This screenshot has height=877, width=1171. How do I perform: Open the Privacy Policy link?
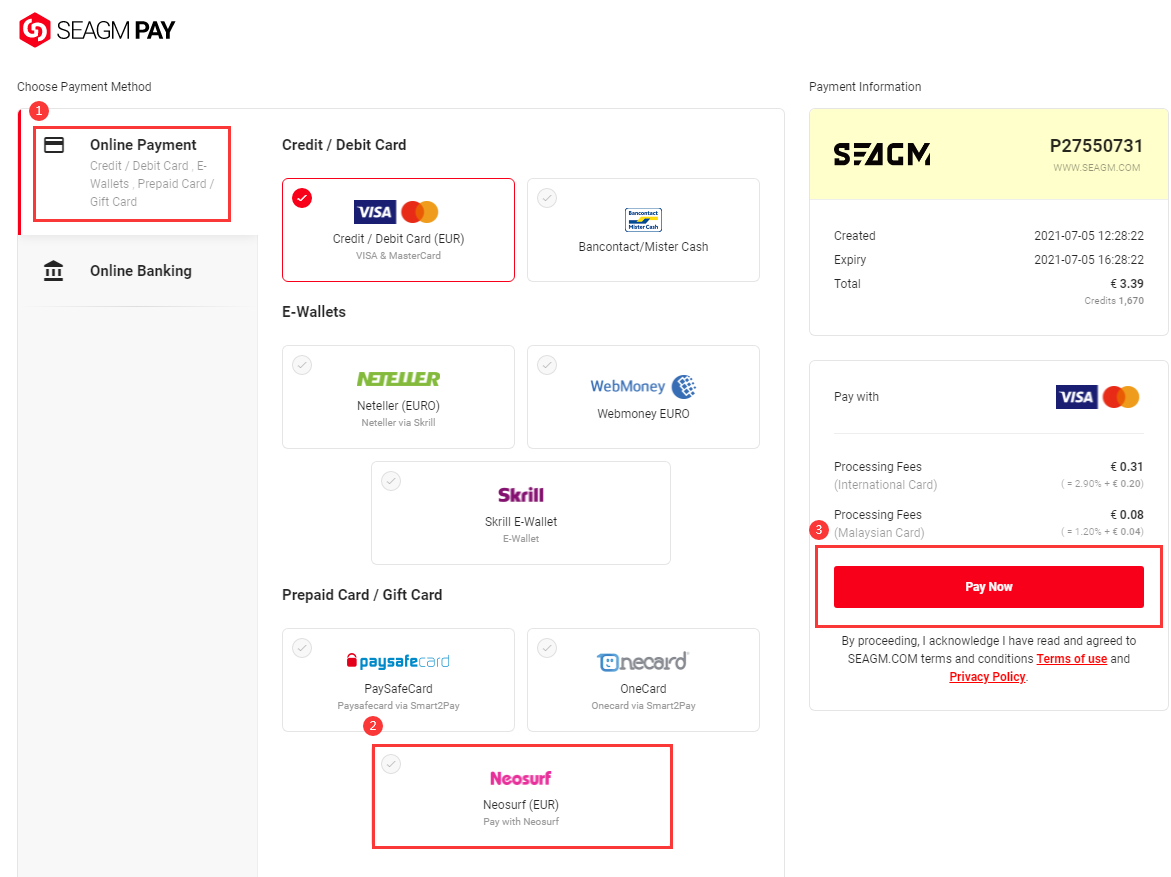pos(987,677)
